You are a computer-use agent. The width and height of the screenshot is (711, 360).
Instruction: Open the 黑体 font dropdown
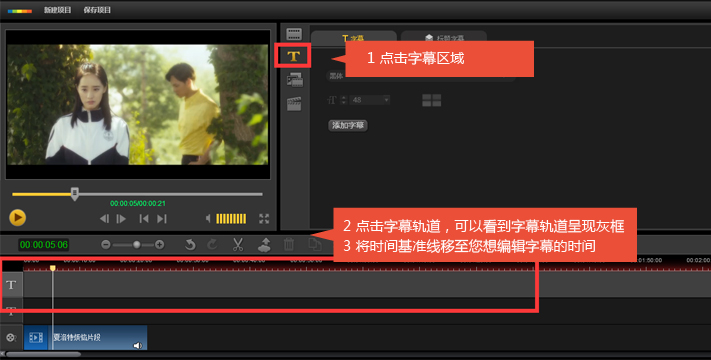pyautogui.click(x=421, y=76)
